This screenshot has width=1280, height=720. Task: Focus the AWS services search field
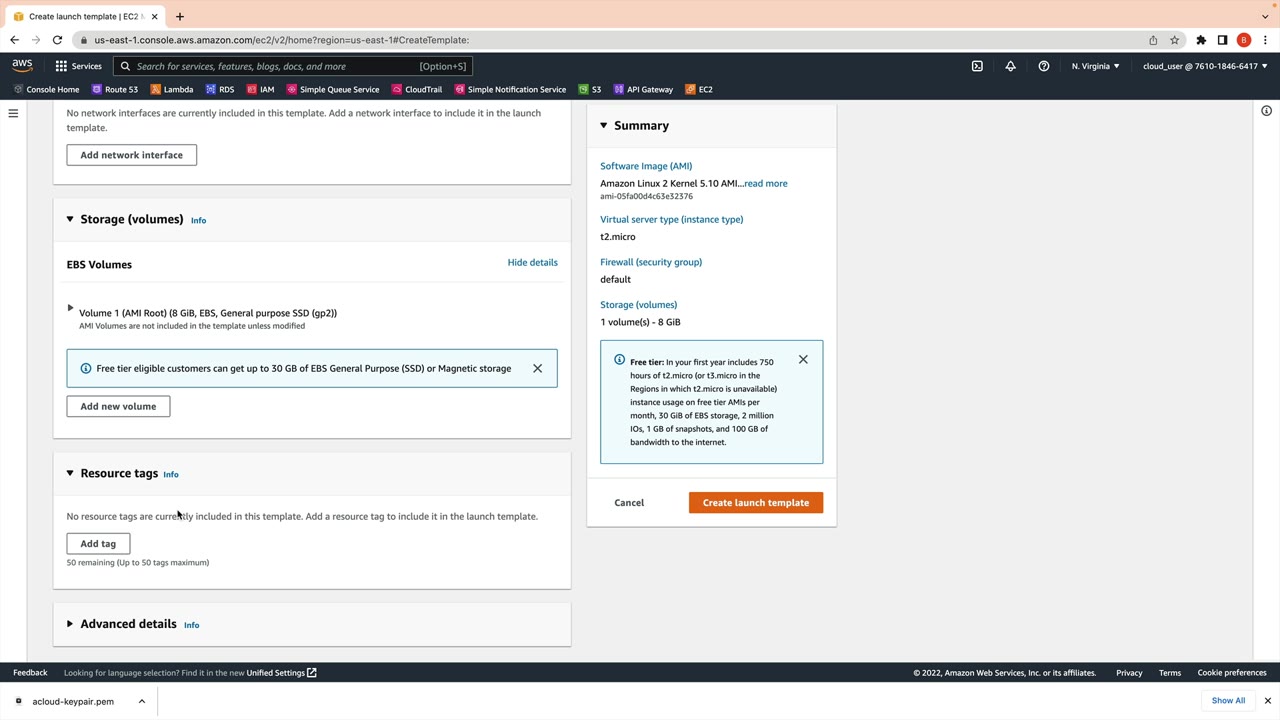[x=292, y=66]
